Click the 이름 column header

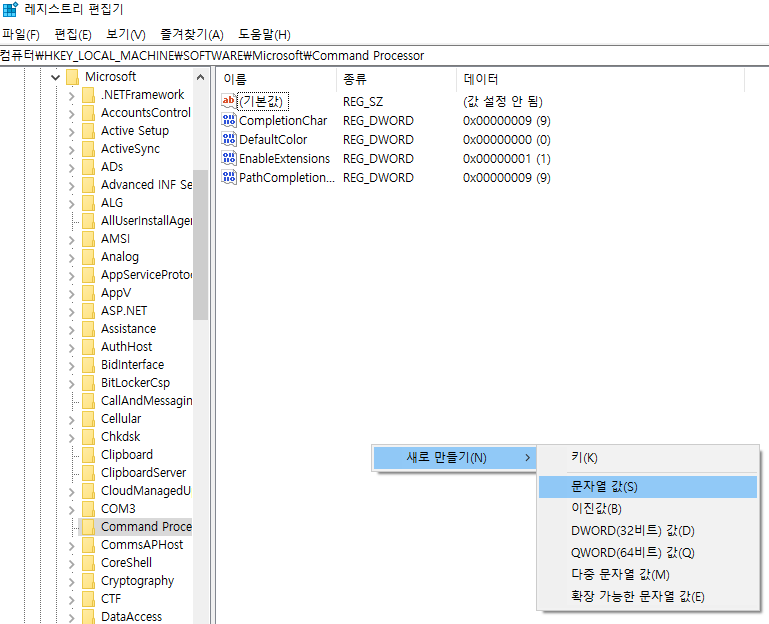(x=277, y=79)
